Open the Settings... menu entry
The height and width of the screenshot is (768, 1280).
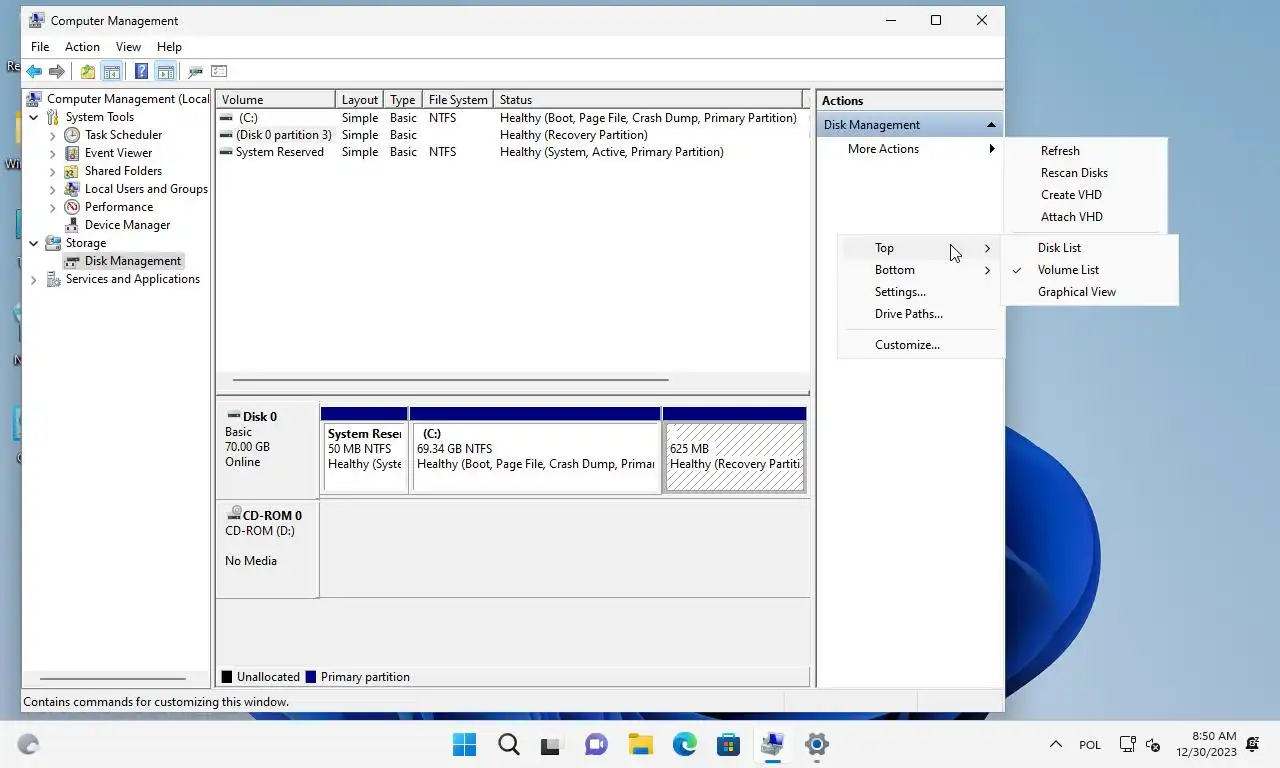click(920, 292)
